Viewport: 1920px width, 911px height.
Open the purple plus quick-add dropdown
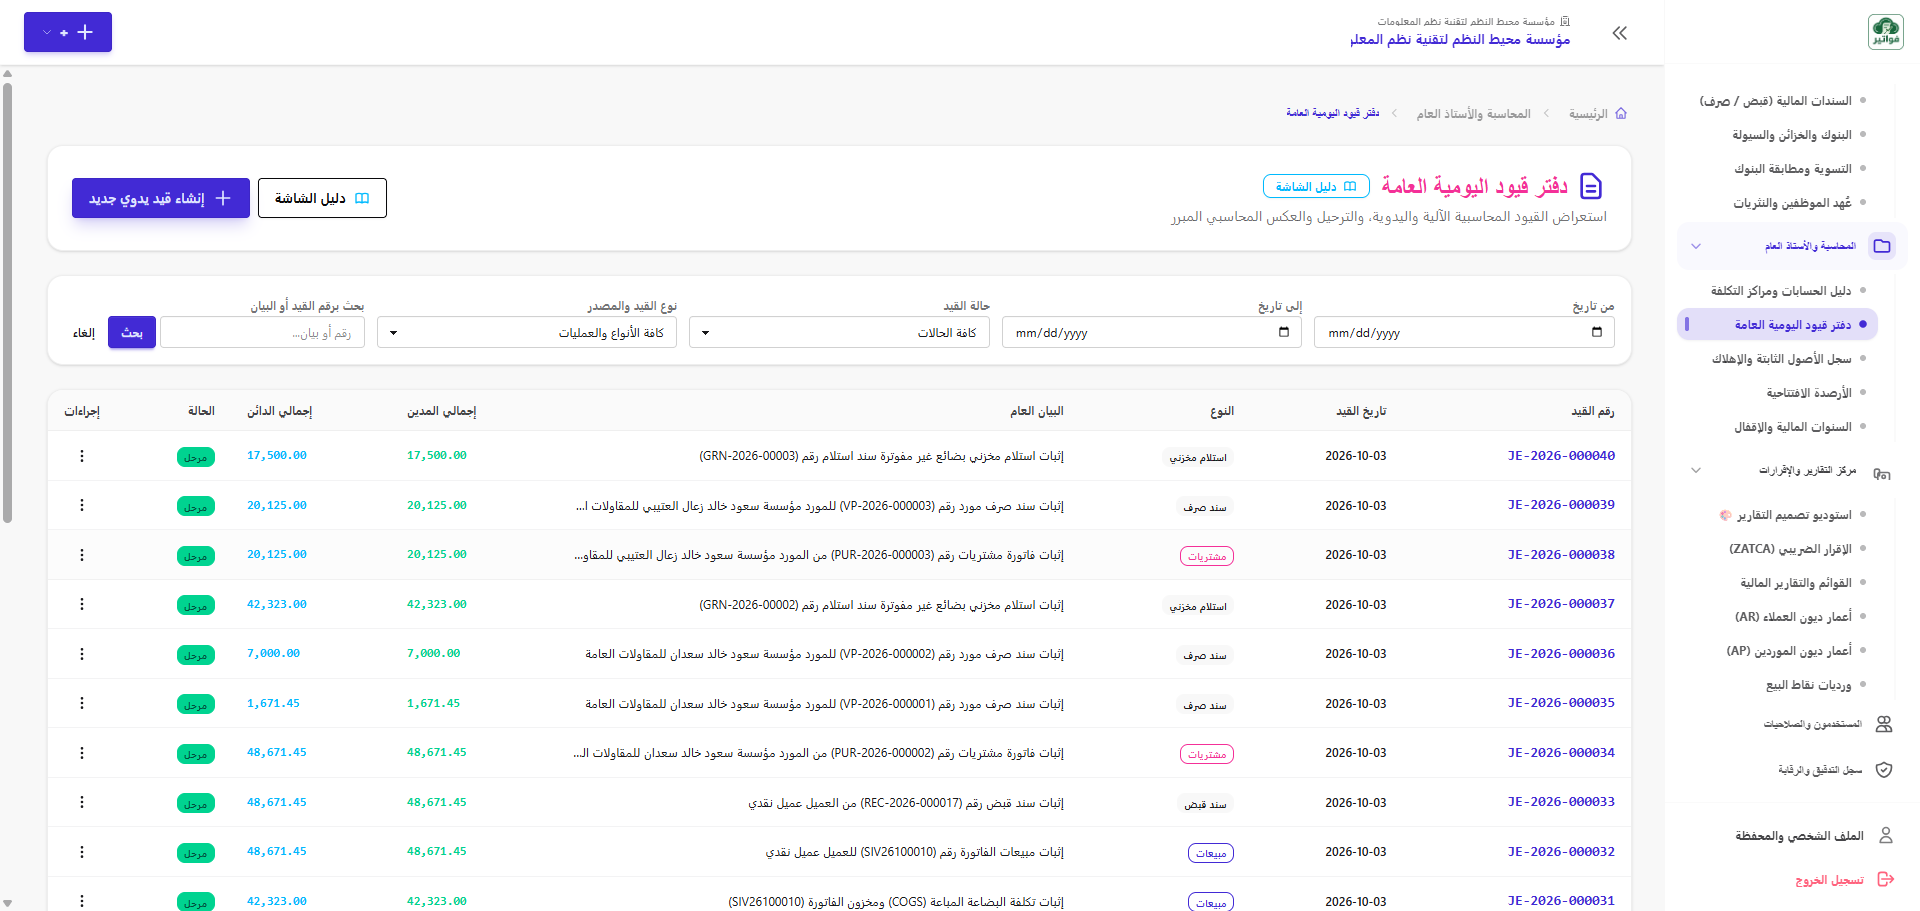[68, 32]
